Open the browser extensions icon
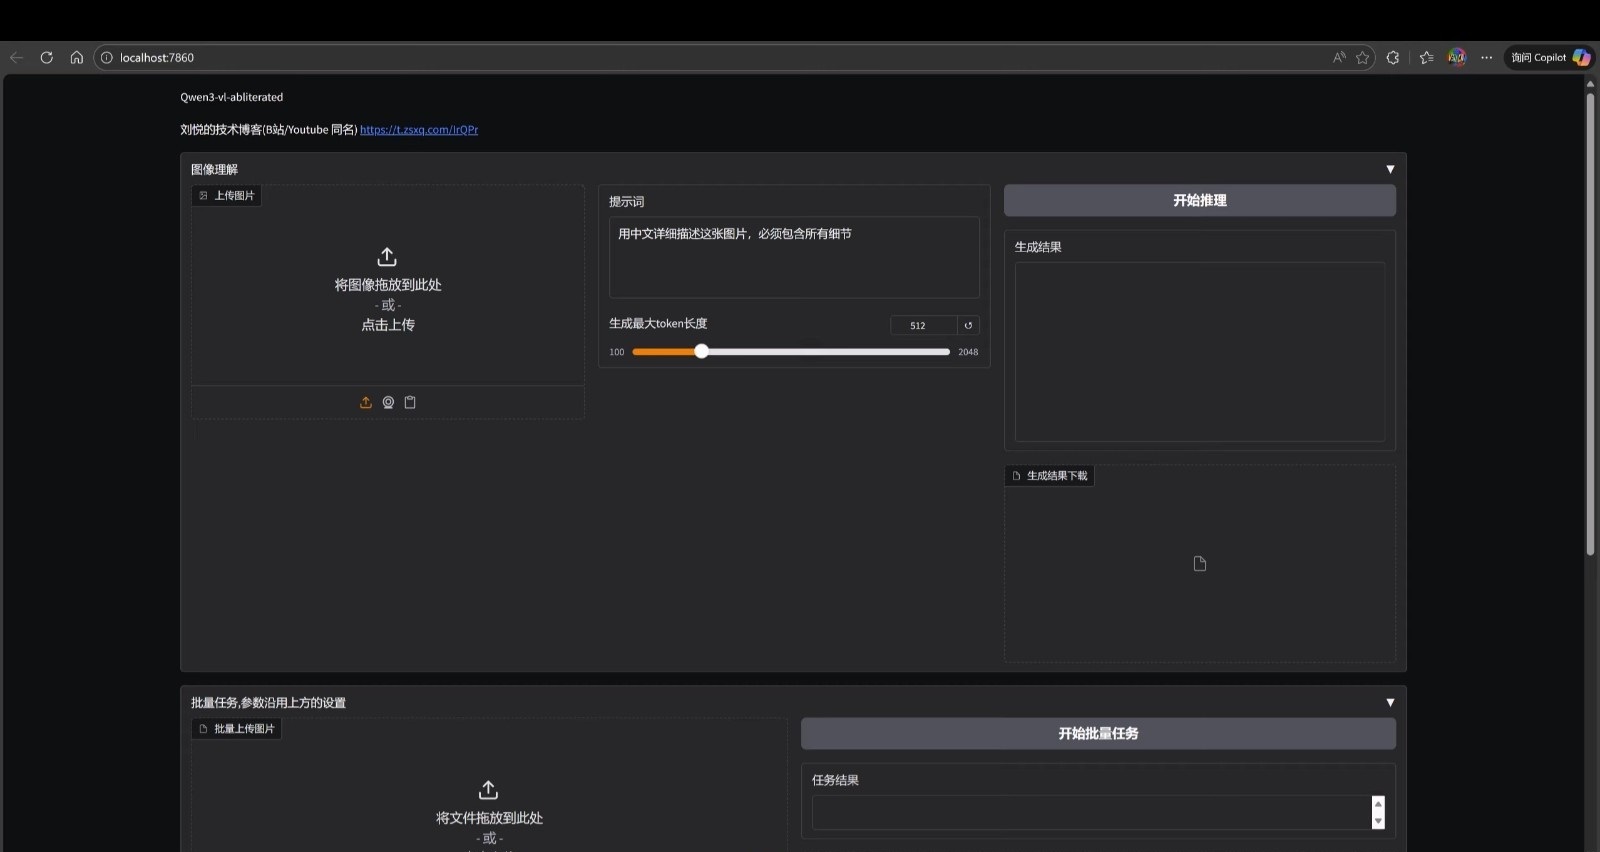The image size is (1600, 852). 1393,57
